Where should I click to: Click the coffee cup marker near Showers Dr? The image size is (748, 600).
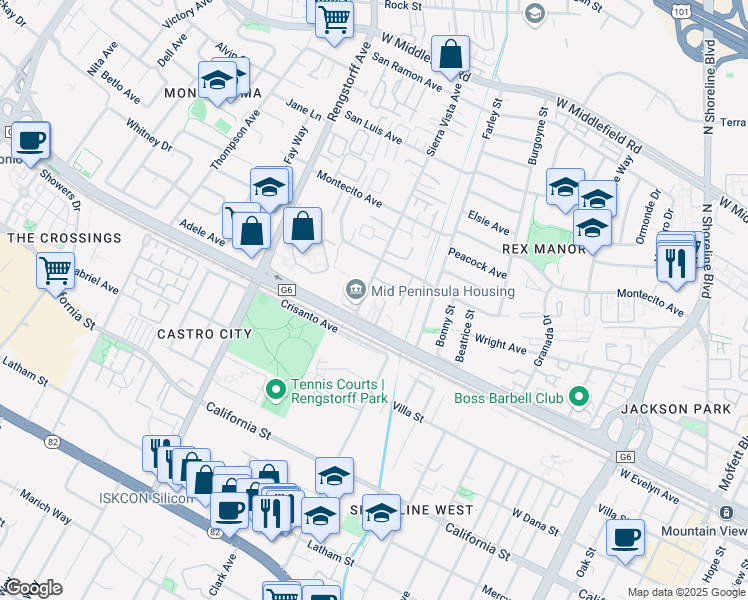click(x=30, y=141)
